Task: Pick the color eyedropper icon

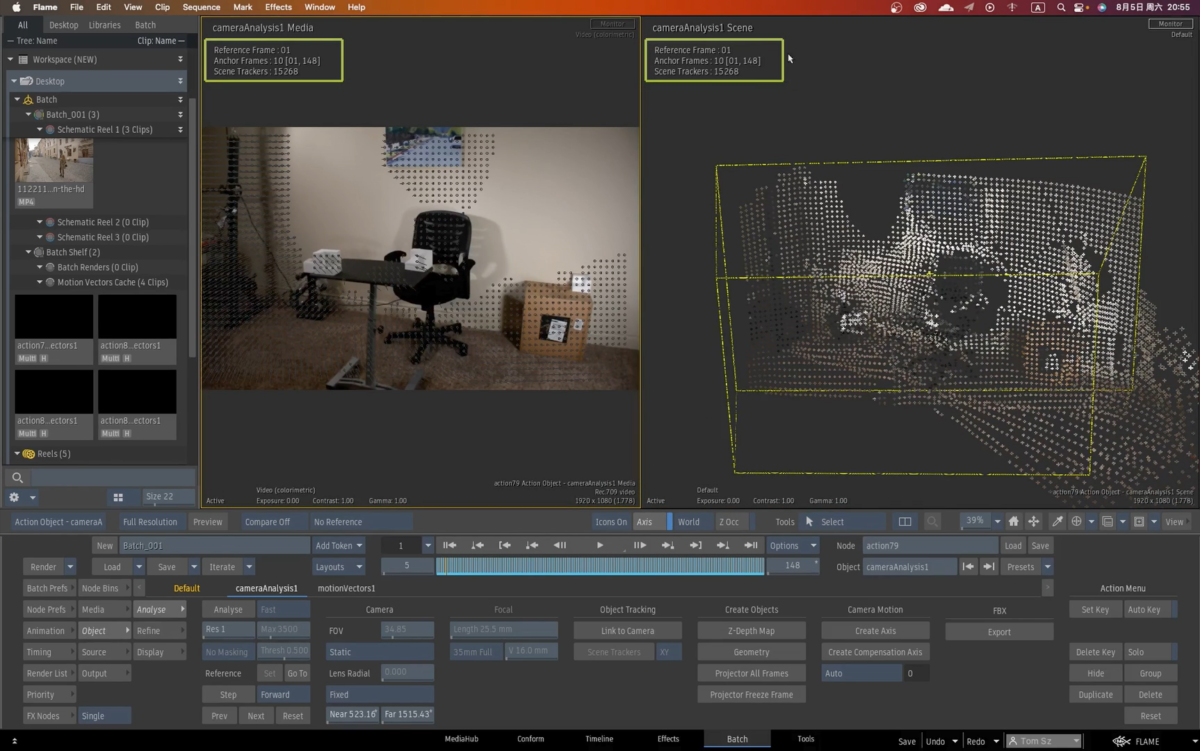Action: point(1056,521)
